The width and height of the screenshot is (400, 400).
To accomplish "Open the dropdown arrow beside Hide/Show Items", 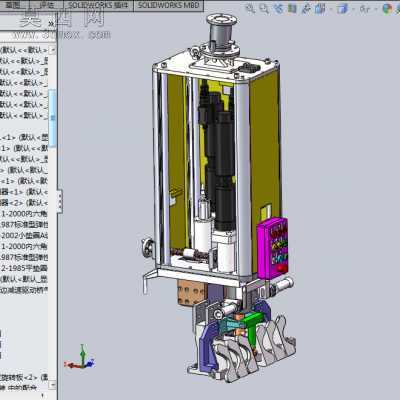I will point(376,9).
